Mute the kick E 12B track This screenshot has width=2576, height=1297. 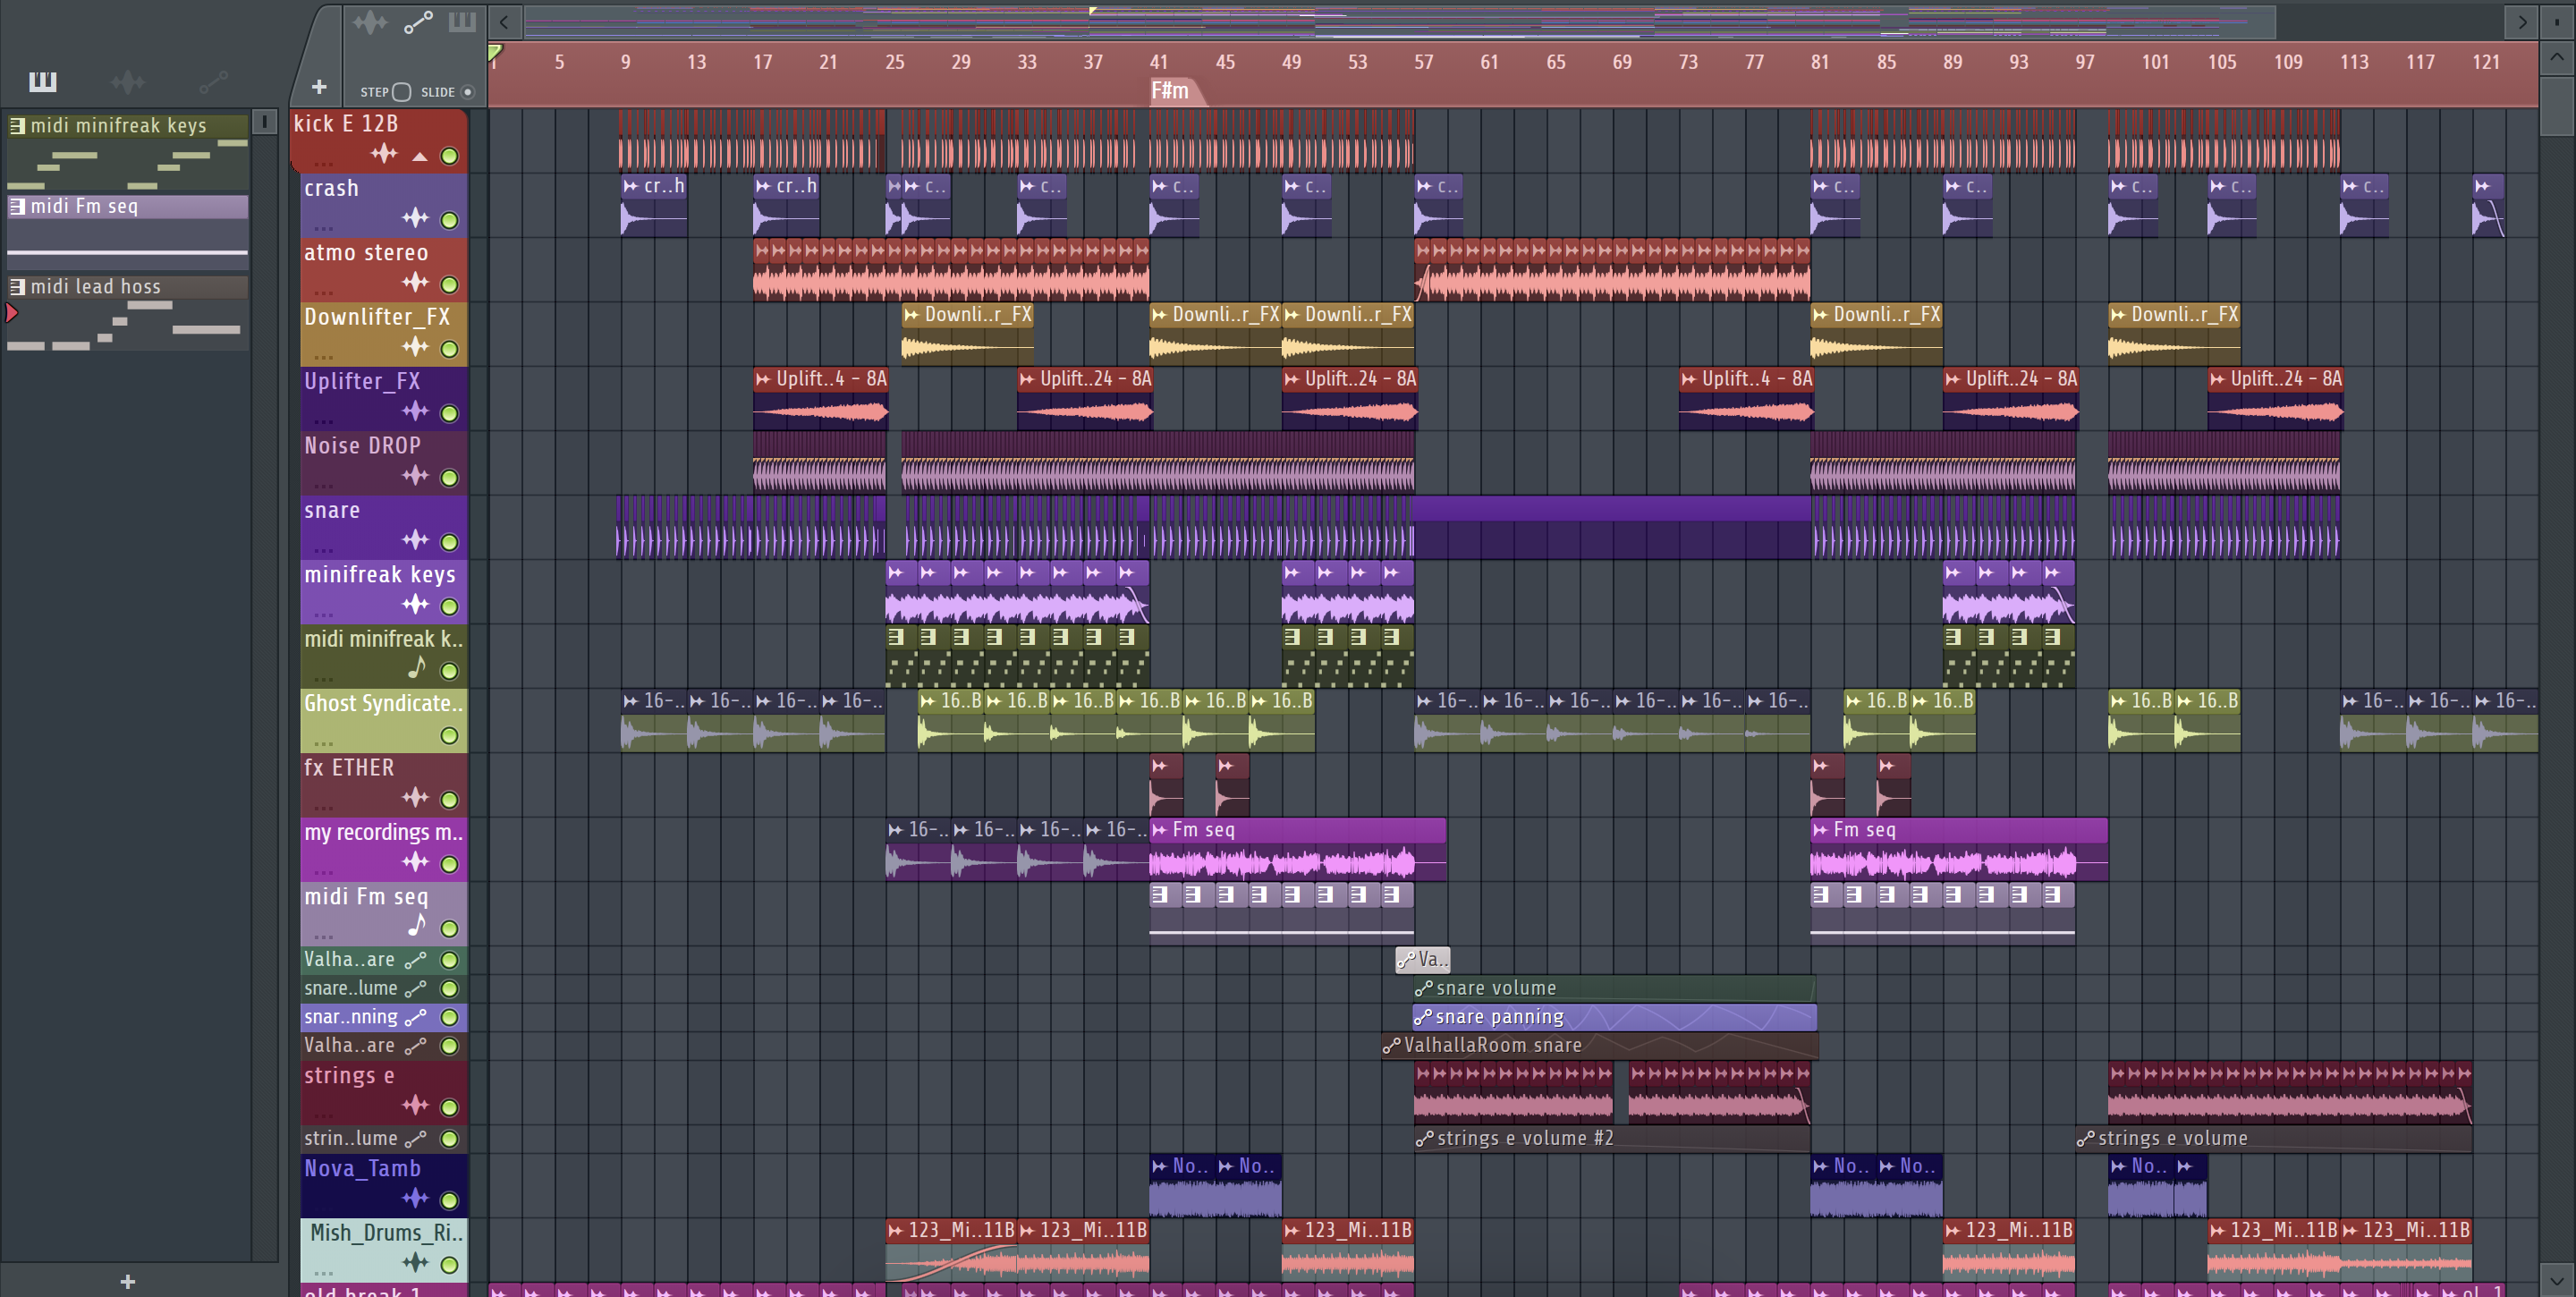coord(449,156)
